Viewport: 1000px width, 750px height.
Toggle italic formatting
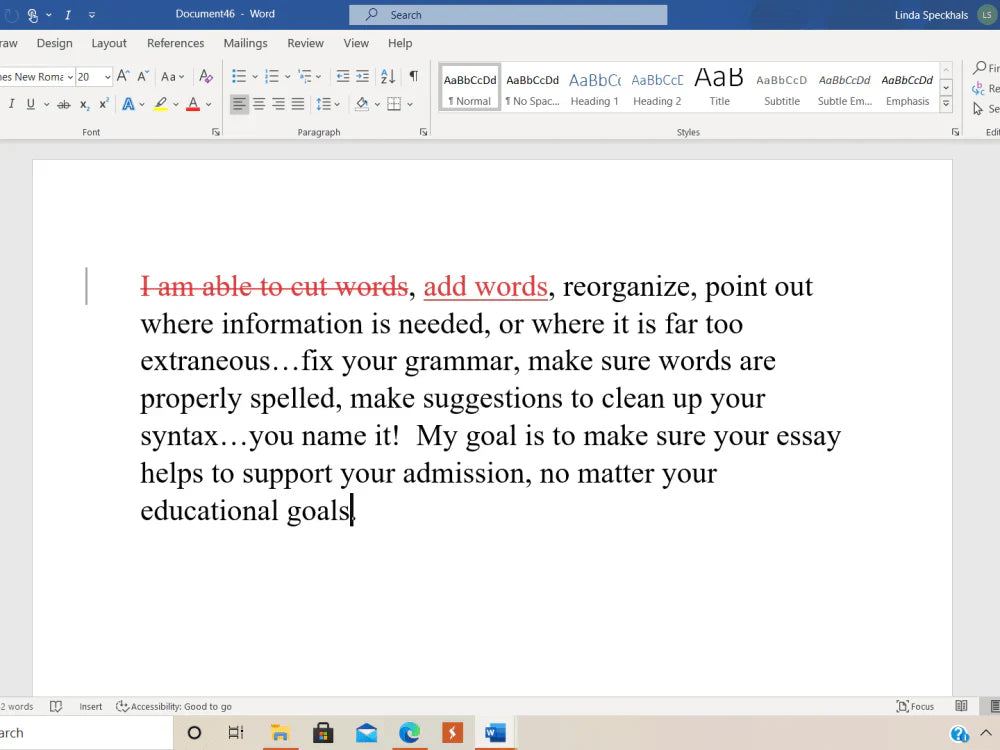(x=11, y=104)
